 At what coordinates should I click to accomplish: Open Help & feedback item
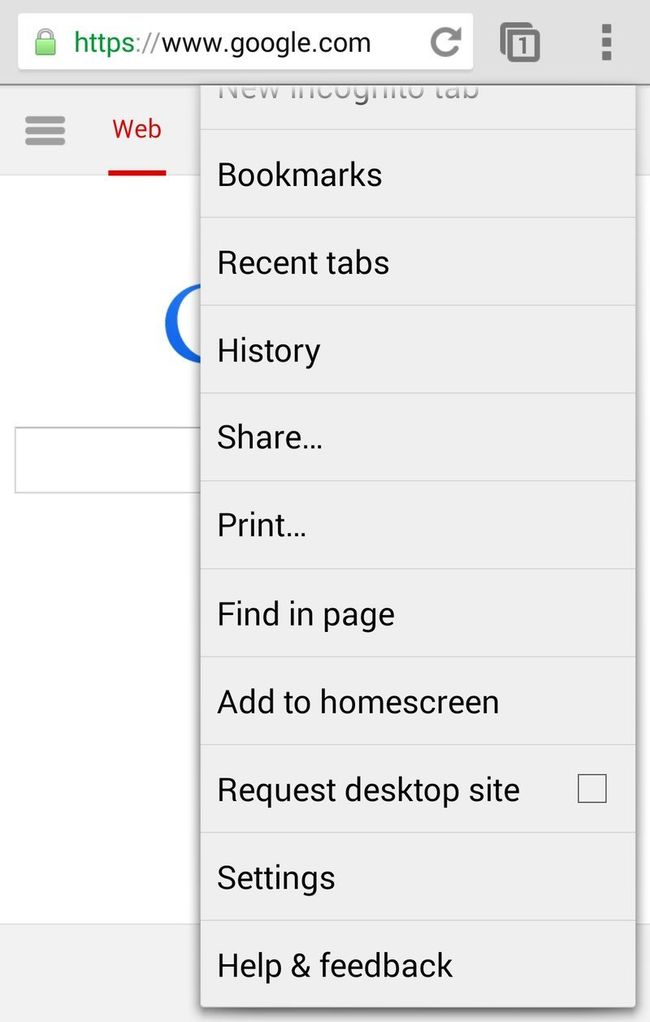coord(335,966)
